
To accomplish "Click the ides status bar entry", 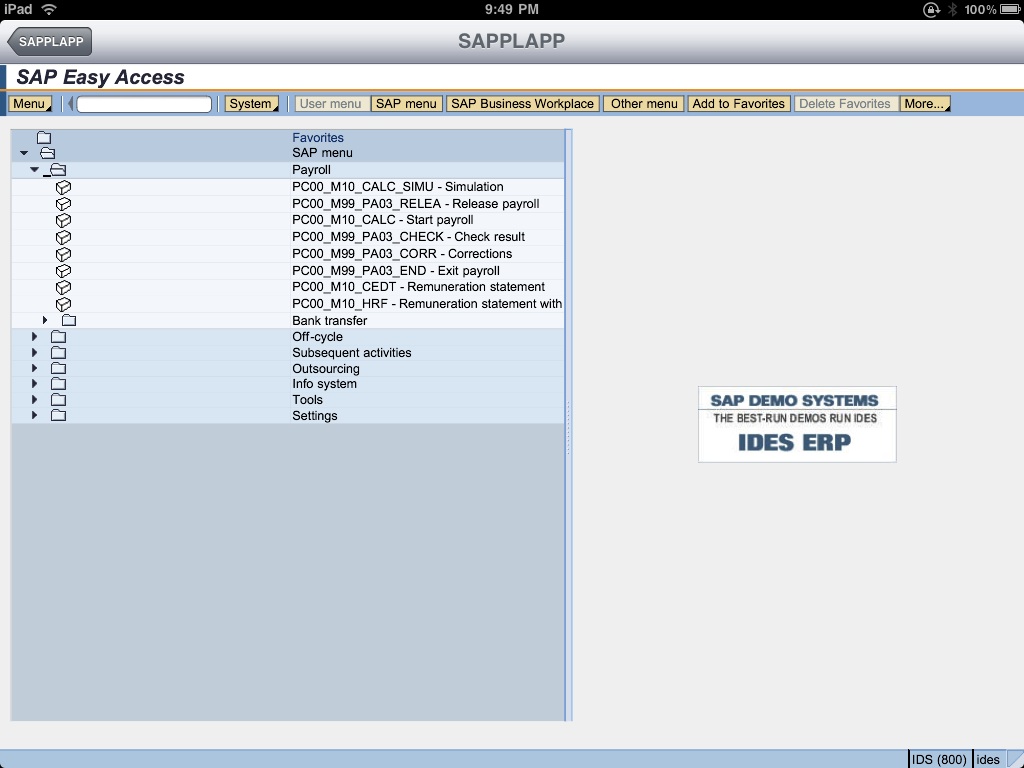I will tap(988, 760).
